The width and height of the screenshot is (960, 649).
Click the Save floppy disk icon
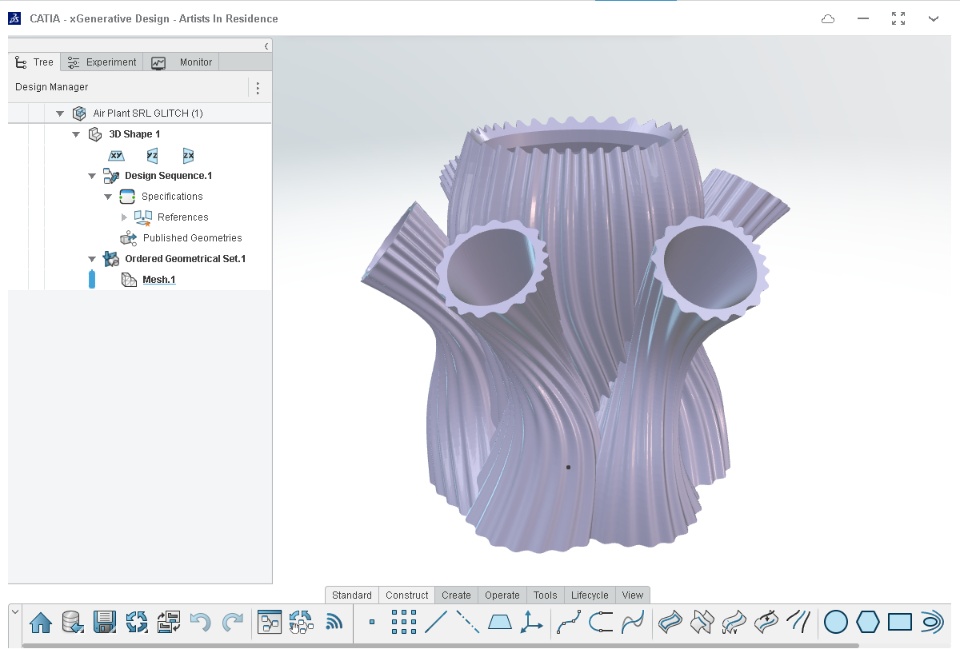click(105, 623)
